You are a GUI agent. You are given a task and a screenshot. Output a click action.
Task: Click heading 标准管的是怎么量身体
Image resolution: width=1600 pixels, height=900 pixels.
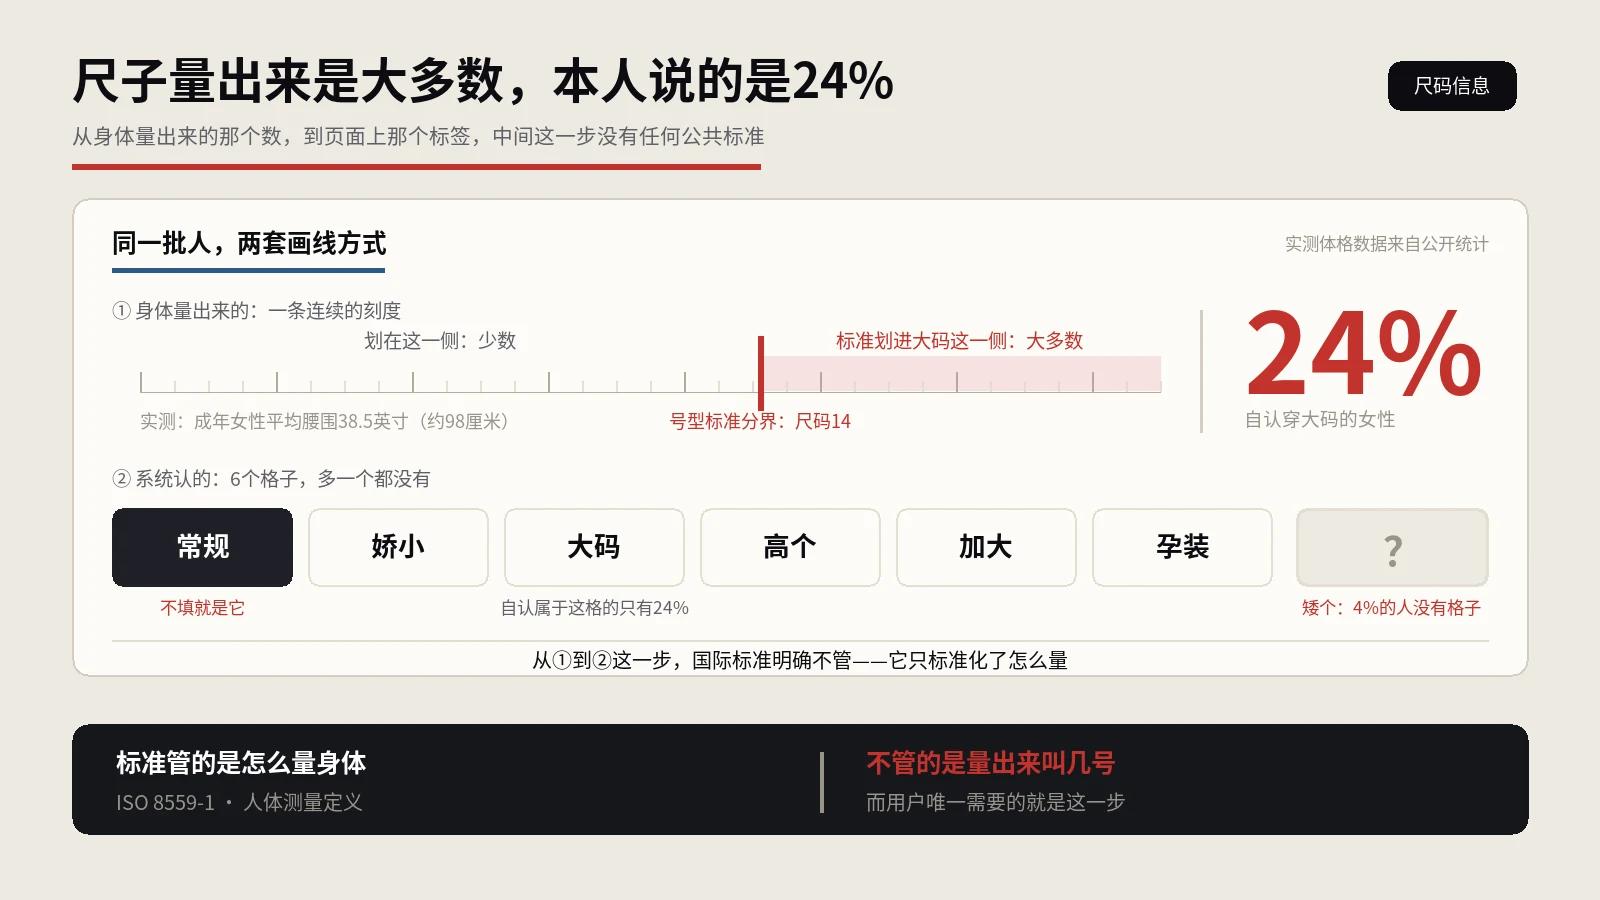click(x=241, y=763)
